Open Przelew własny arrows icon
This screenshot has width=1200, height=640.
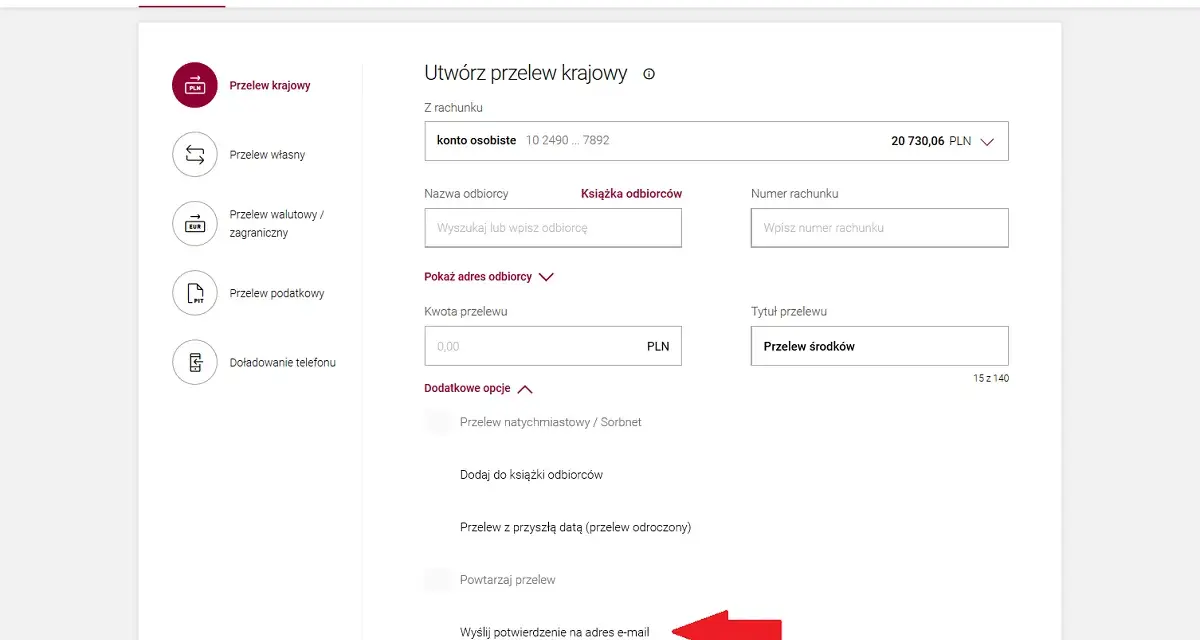(195, 155)
